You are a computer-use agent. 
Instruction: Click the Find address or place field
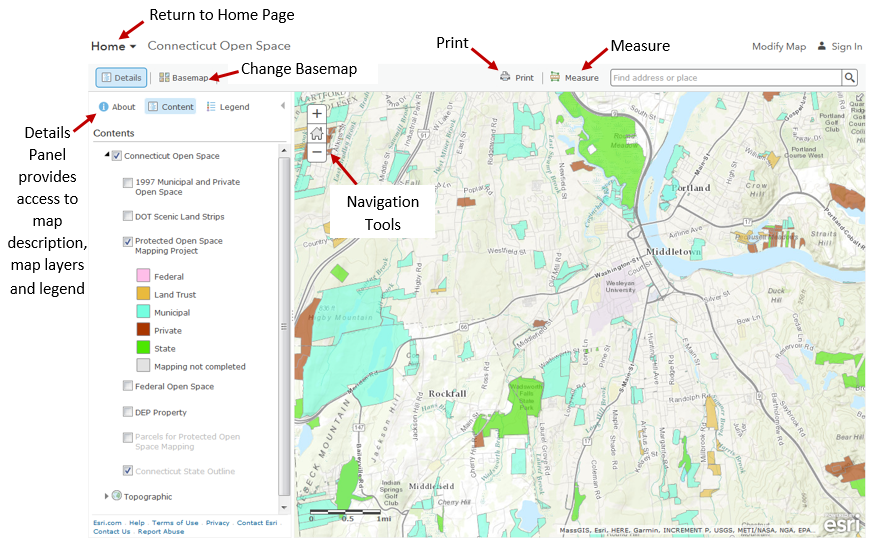(x=726, y=78)
